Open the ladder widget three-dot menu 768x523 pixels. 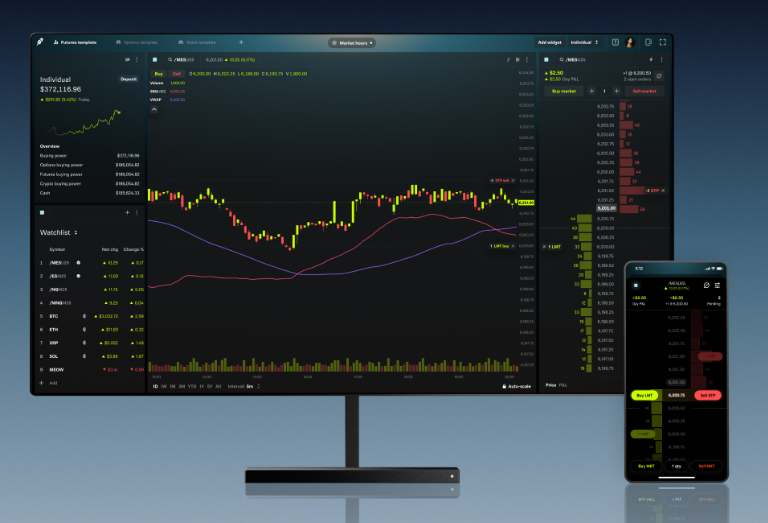(661, 60)
